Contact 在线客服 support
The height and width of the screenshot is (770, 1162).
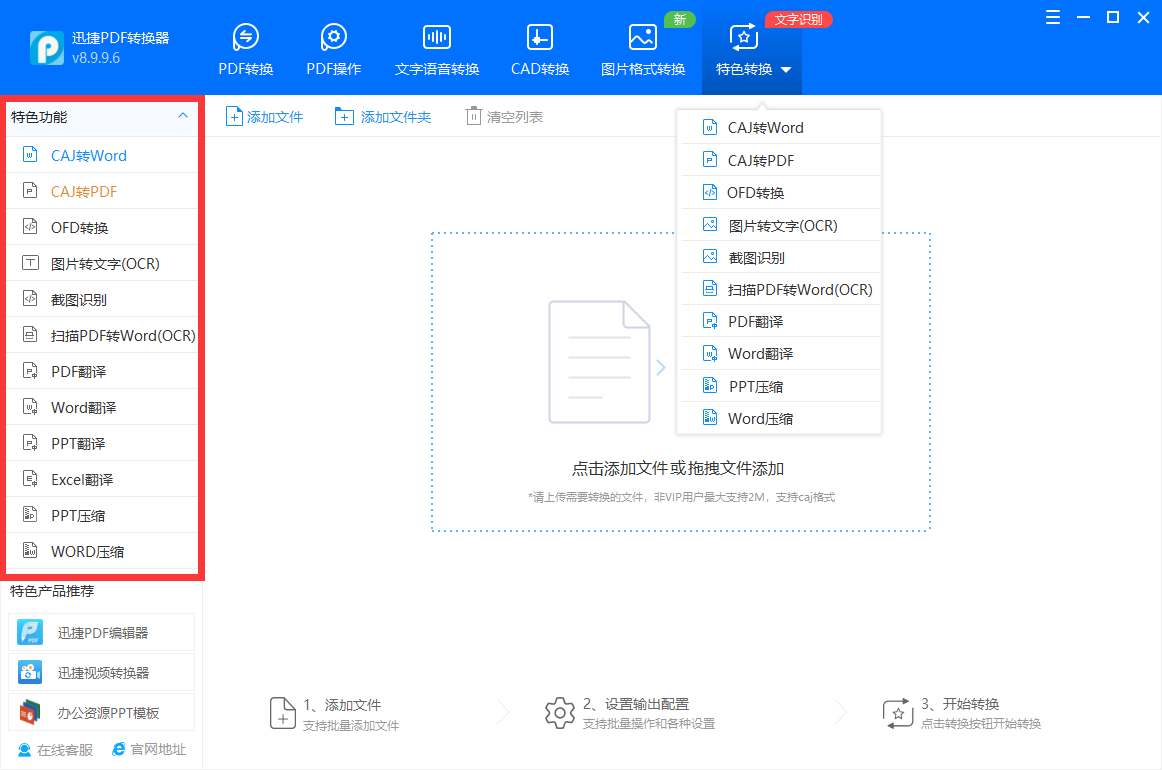[56, 750]
